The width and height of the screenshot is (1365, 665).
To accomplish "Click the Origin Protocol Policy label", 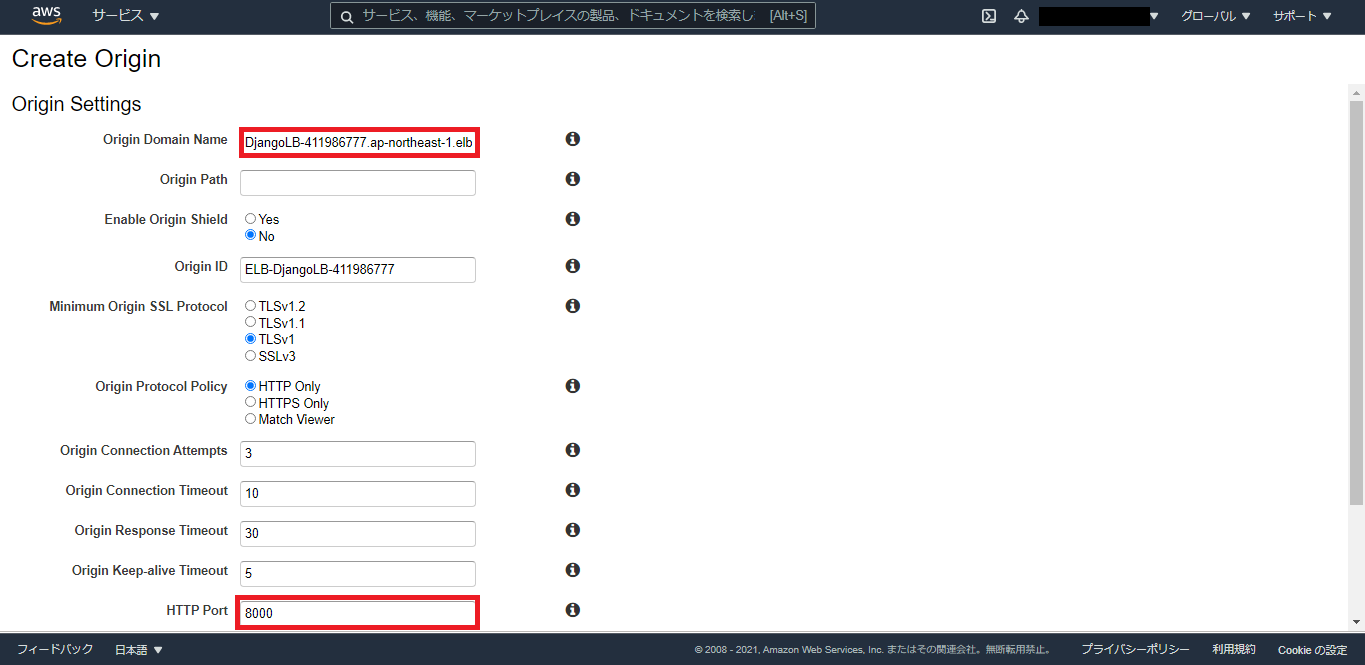I will (x=162, y=386).
